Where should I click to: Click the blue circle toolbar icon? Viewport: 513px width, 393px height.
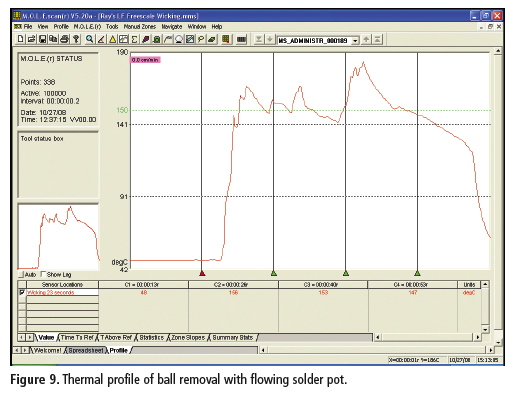click(179, 39)
